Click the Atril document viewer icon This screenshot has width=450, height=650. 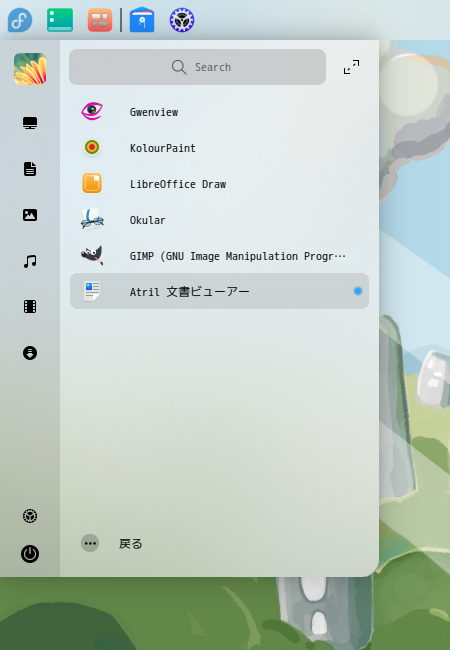coord(92,291)
